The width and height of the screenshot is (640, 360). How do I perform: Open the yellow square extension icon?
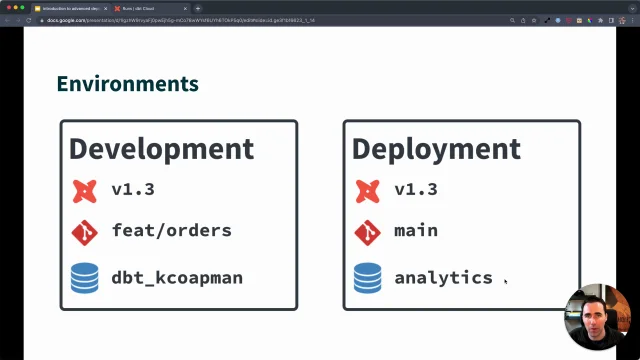pyautogui.click(x=579, y=20)
